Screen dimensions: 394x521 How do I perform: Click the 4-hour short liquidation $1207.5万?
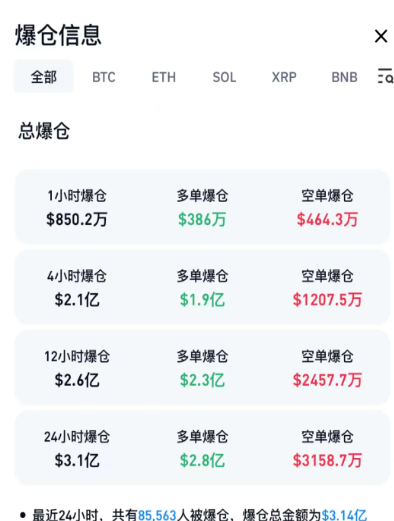327,300
